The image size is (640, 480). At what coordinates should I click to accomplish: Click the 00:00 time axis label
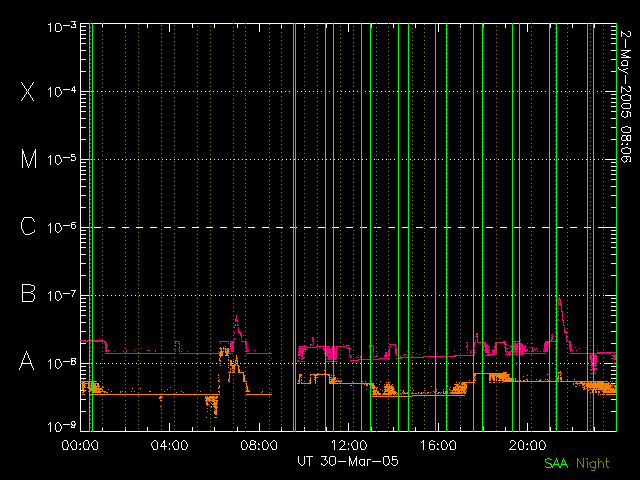[80, 445]
